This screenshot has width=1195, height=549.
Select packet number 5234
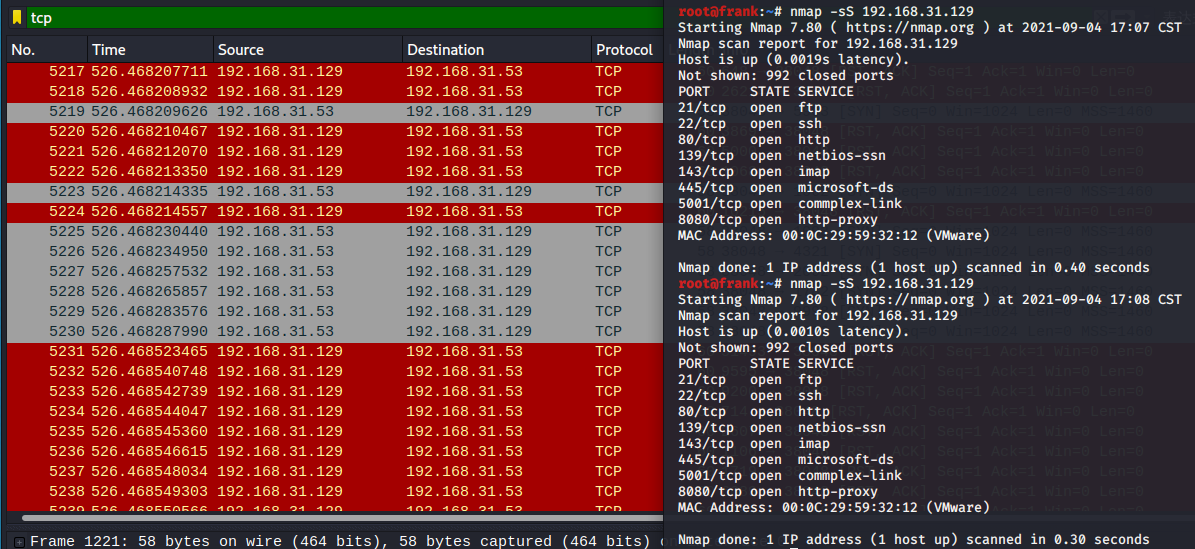335,412
